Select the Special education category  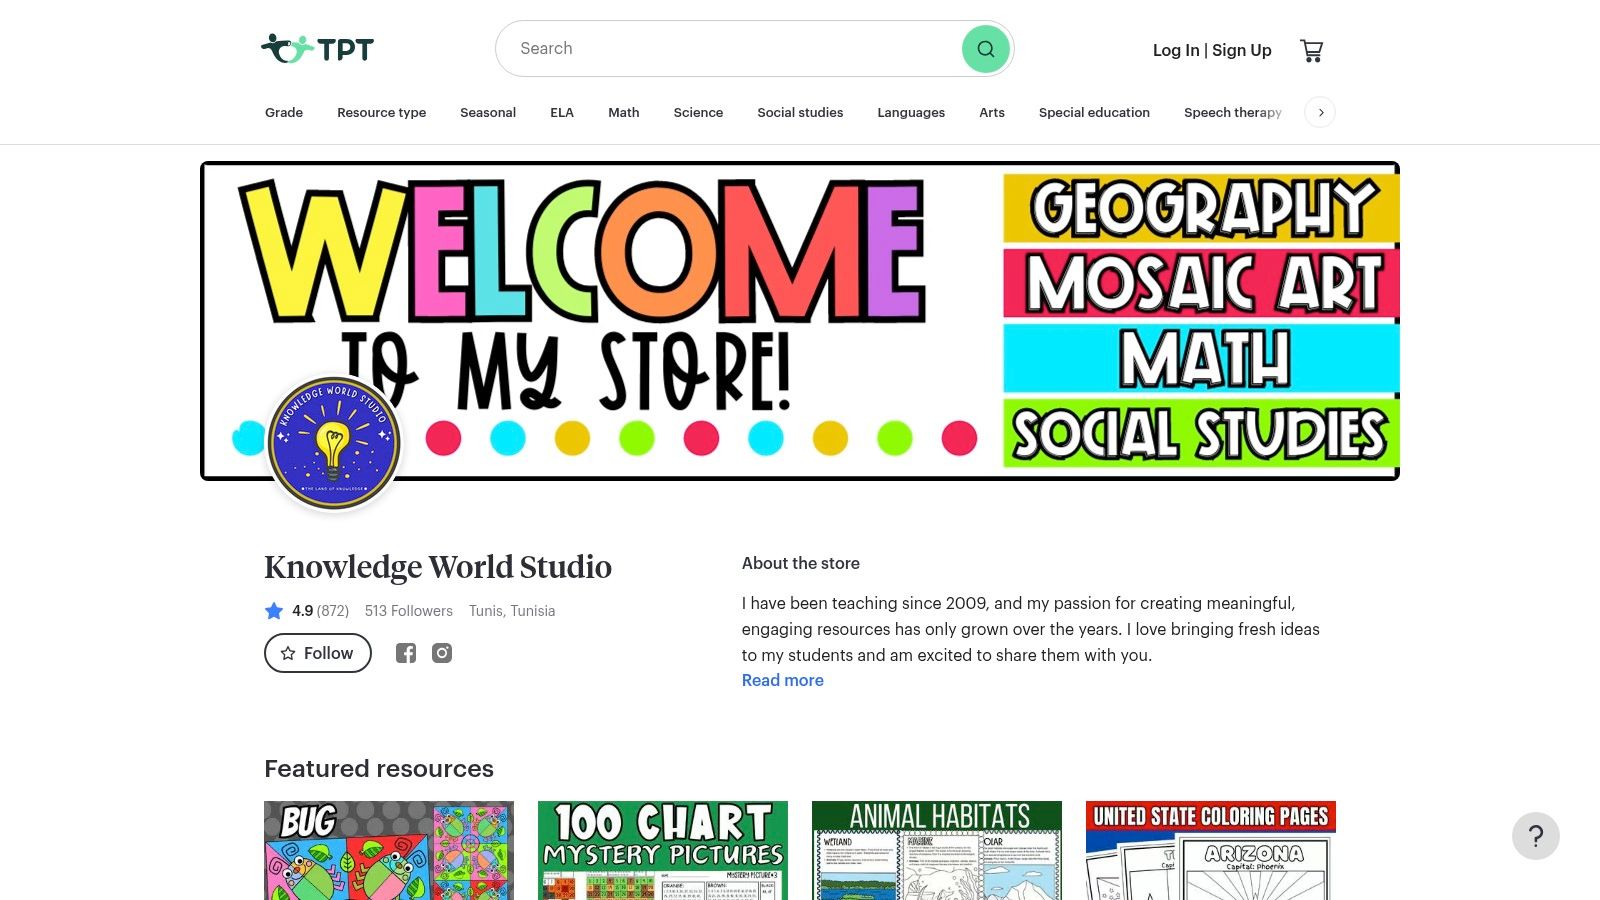(x=1094, y=112)
